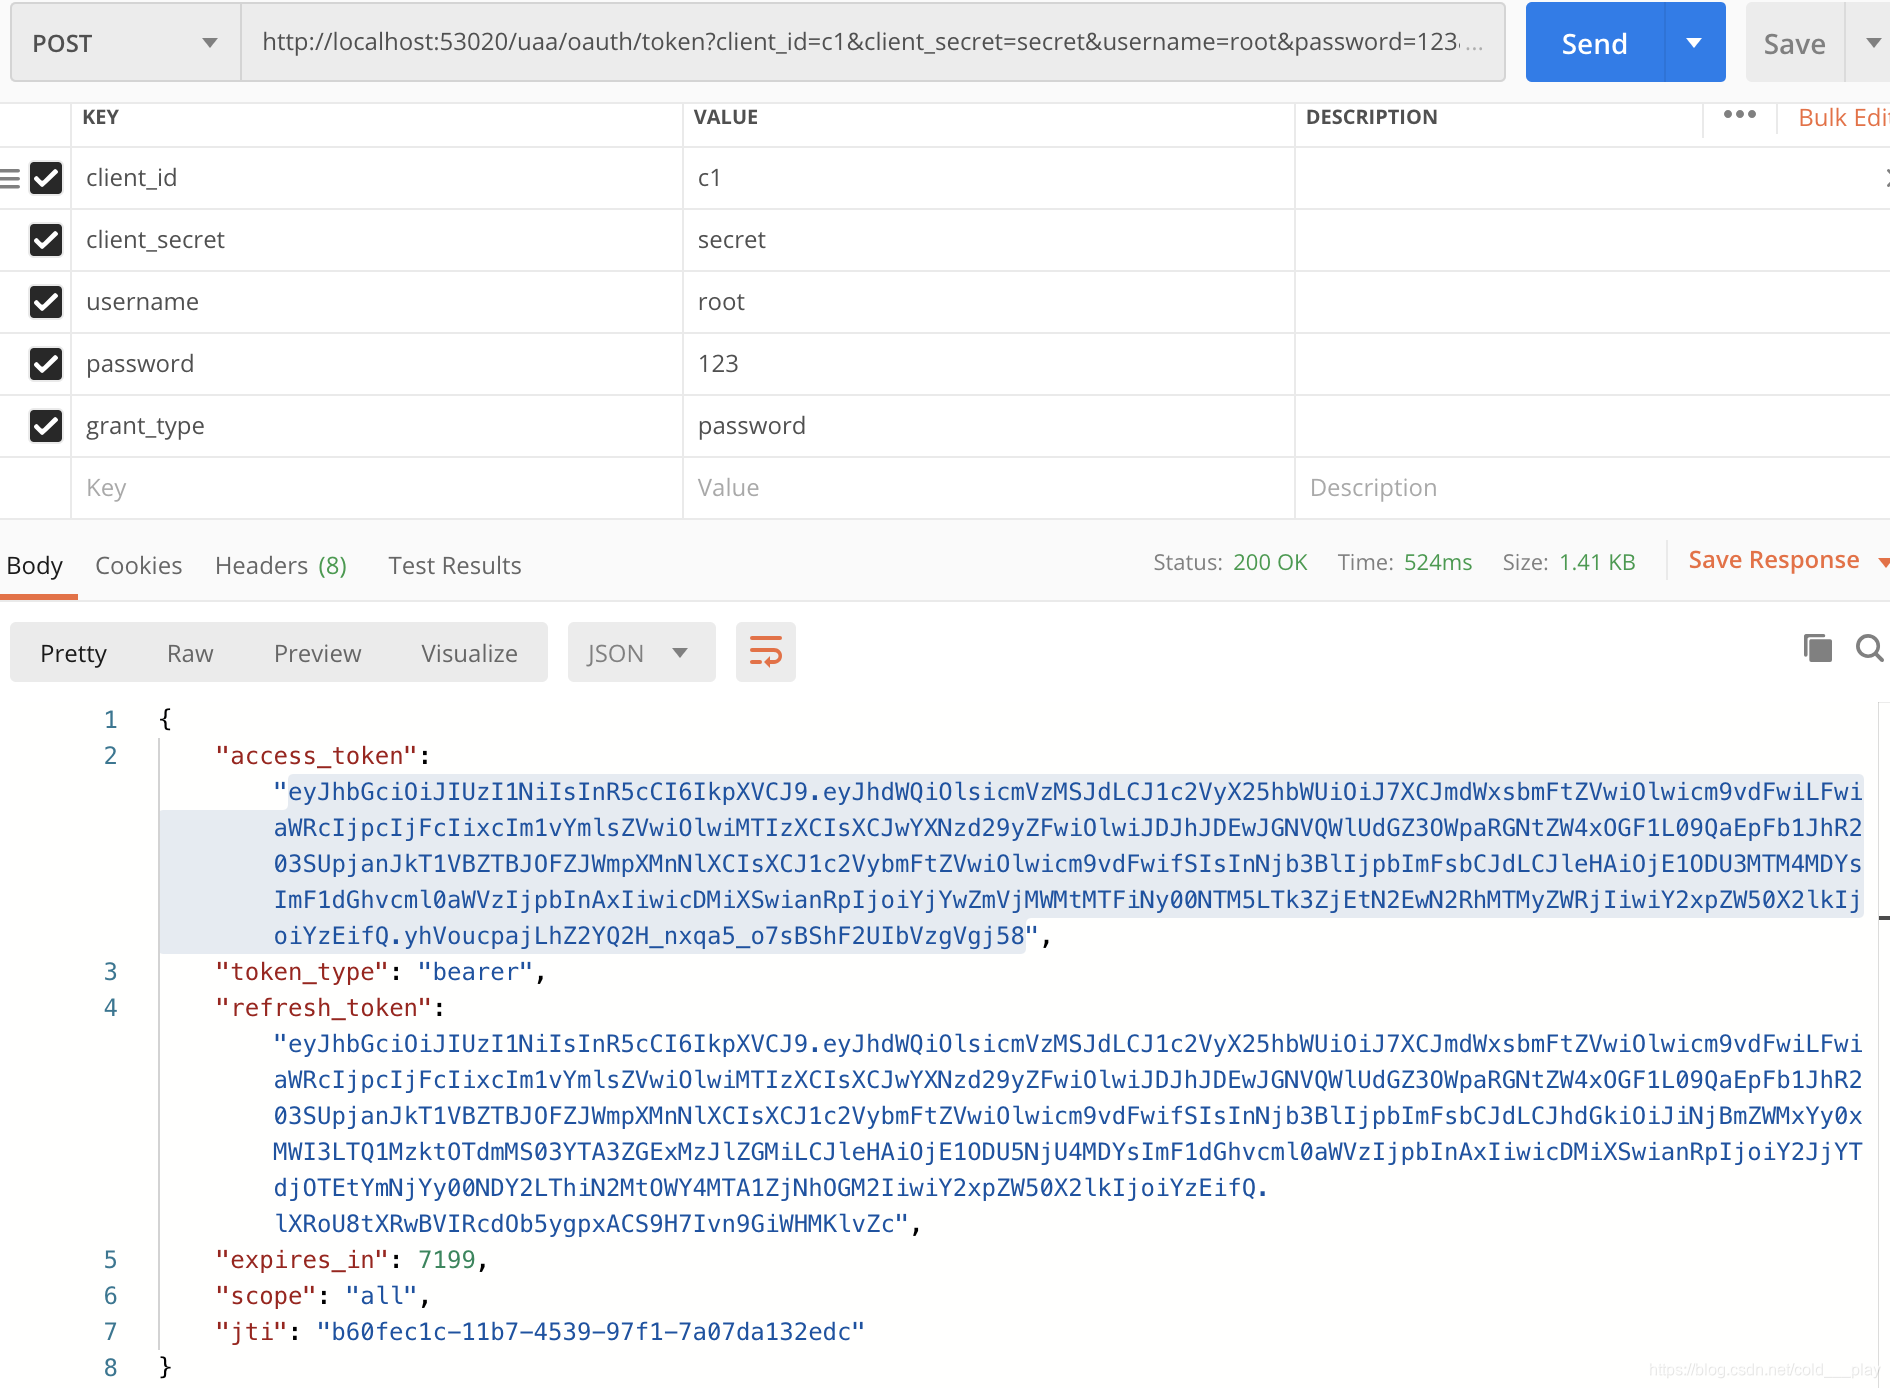This screenshot has height=1388, width=1890.
Task: Click the blue Send button
Action: [x=1595, y=43]
